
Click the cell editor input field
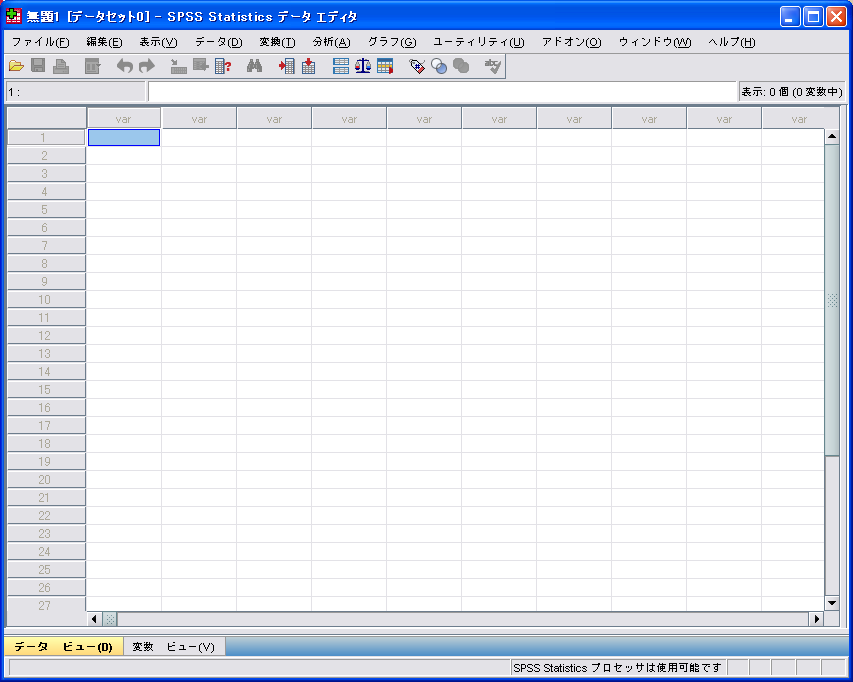click(x=441, y=92)
